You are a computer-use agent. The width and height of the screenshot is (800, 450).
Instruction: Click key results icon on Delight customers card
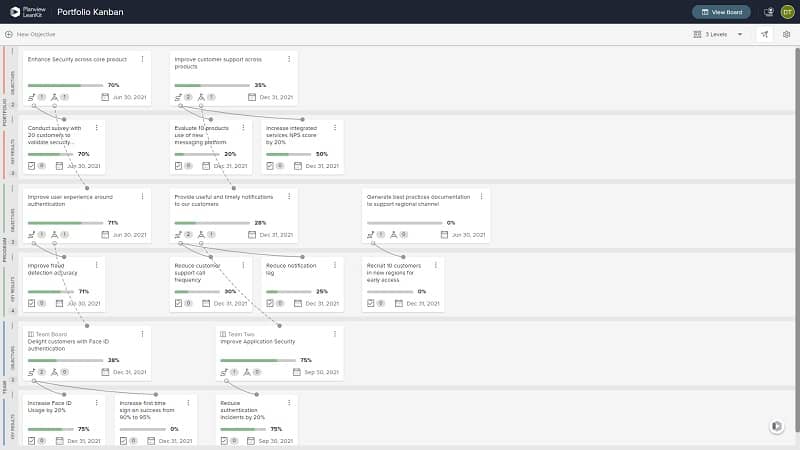click(x=32, y=372)
